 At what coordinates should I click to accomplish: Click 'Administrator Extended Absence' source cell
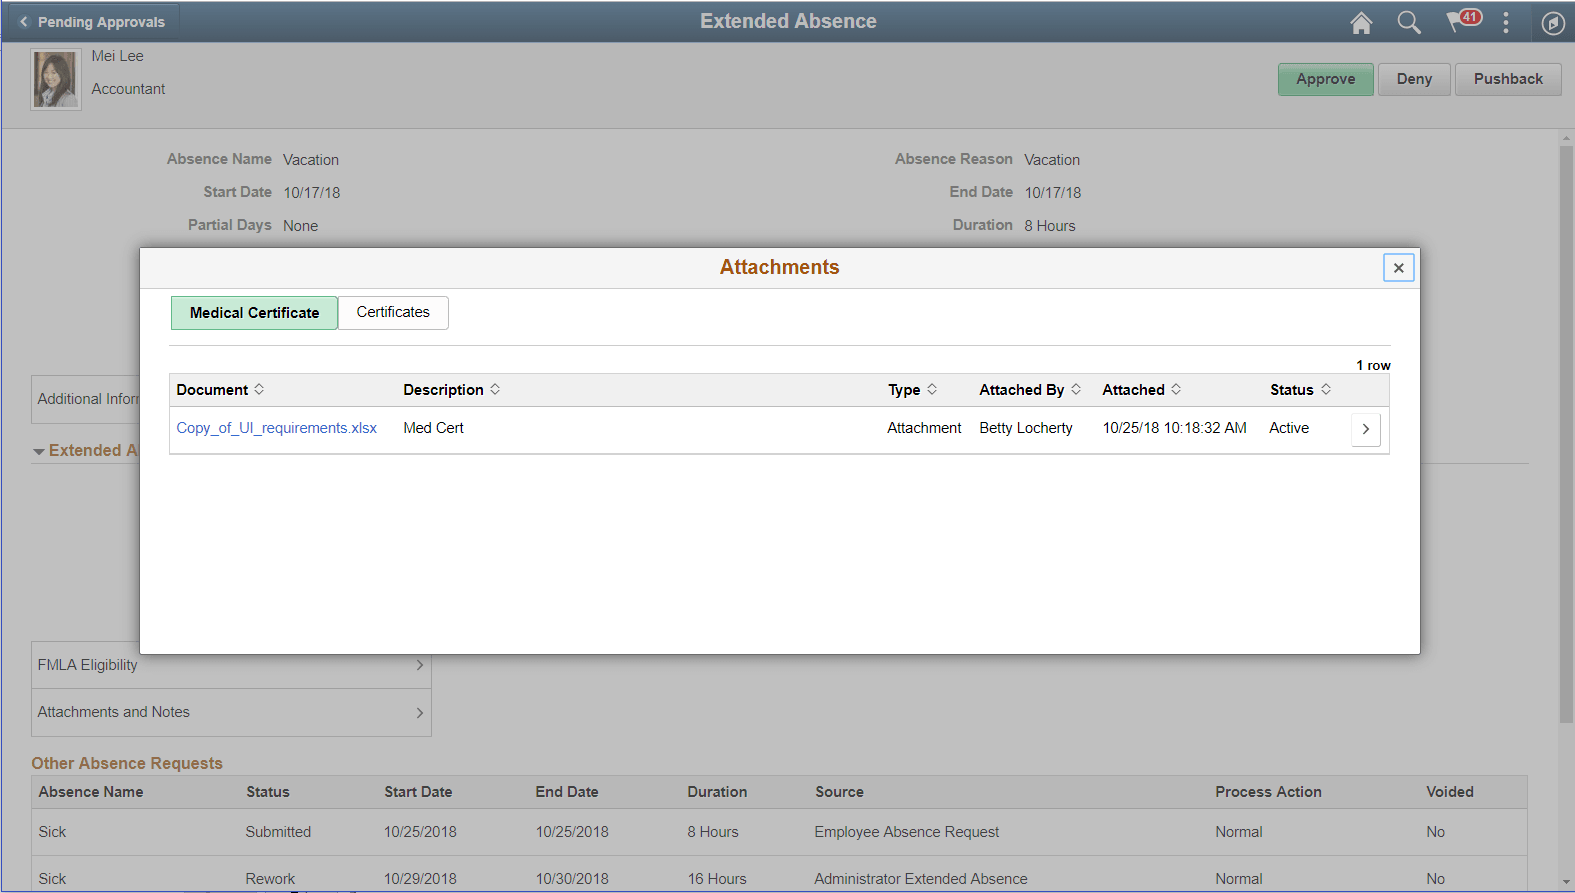point(920,879)
